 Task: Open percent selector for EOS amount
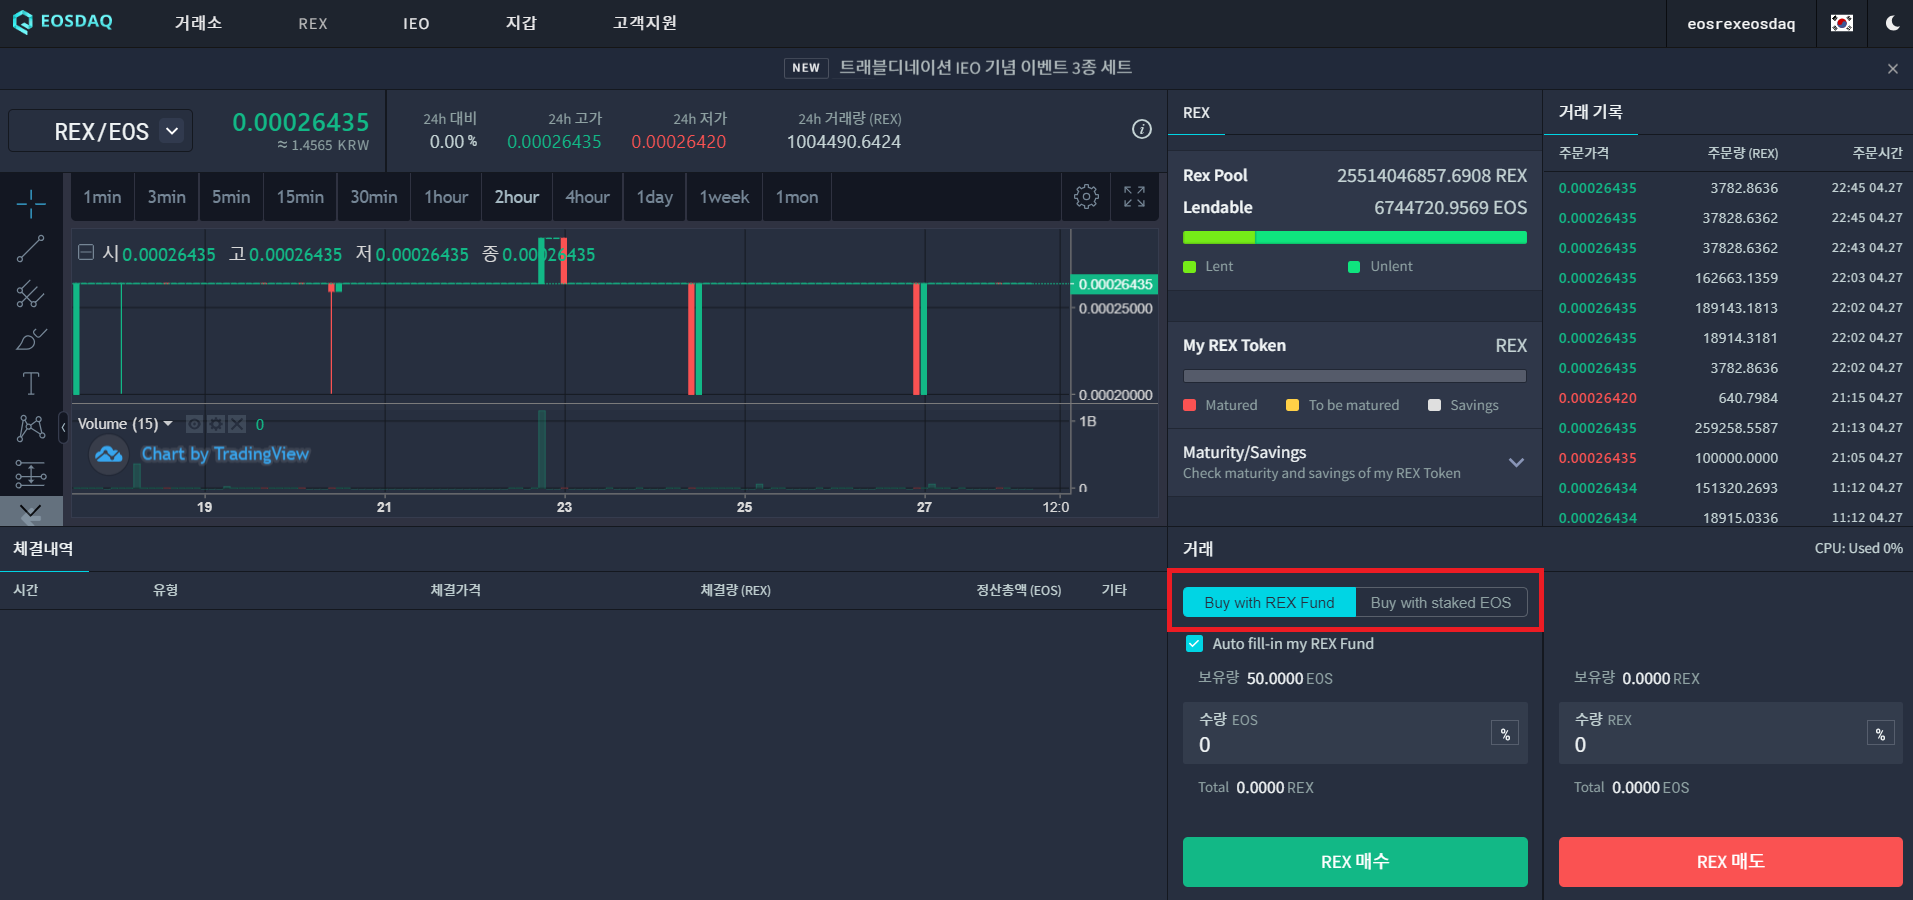(x=1505, y=734)
